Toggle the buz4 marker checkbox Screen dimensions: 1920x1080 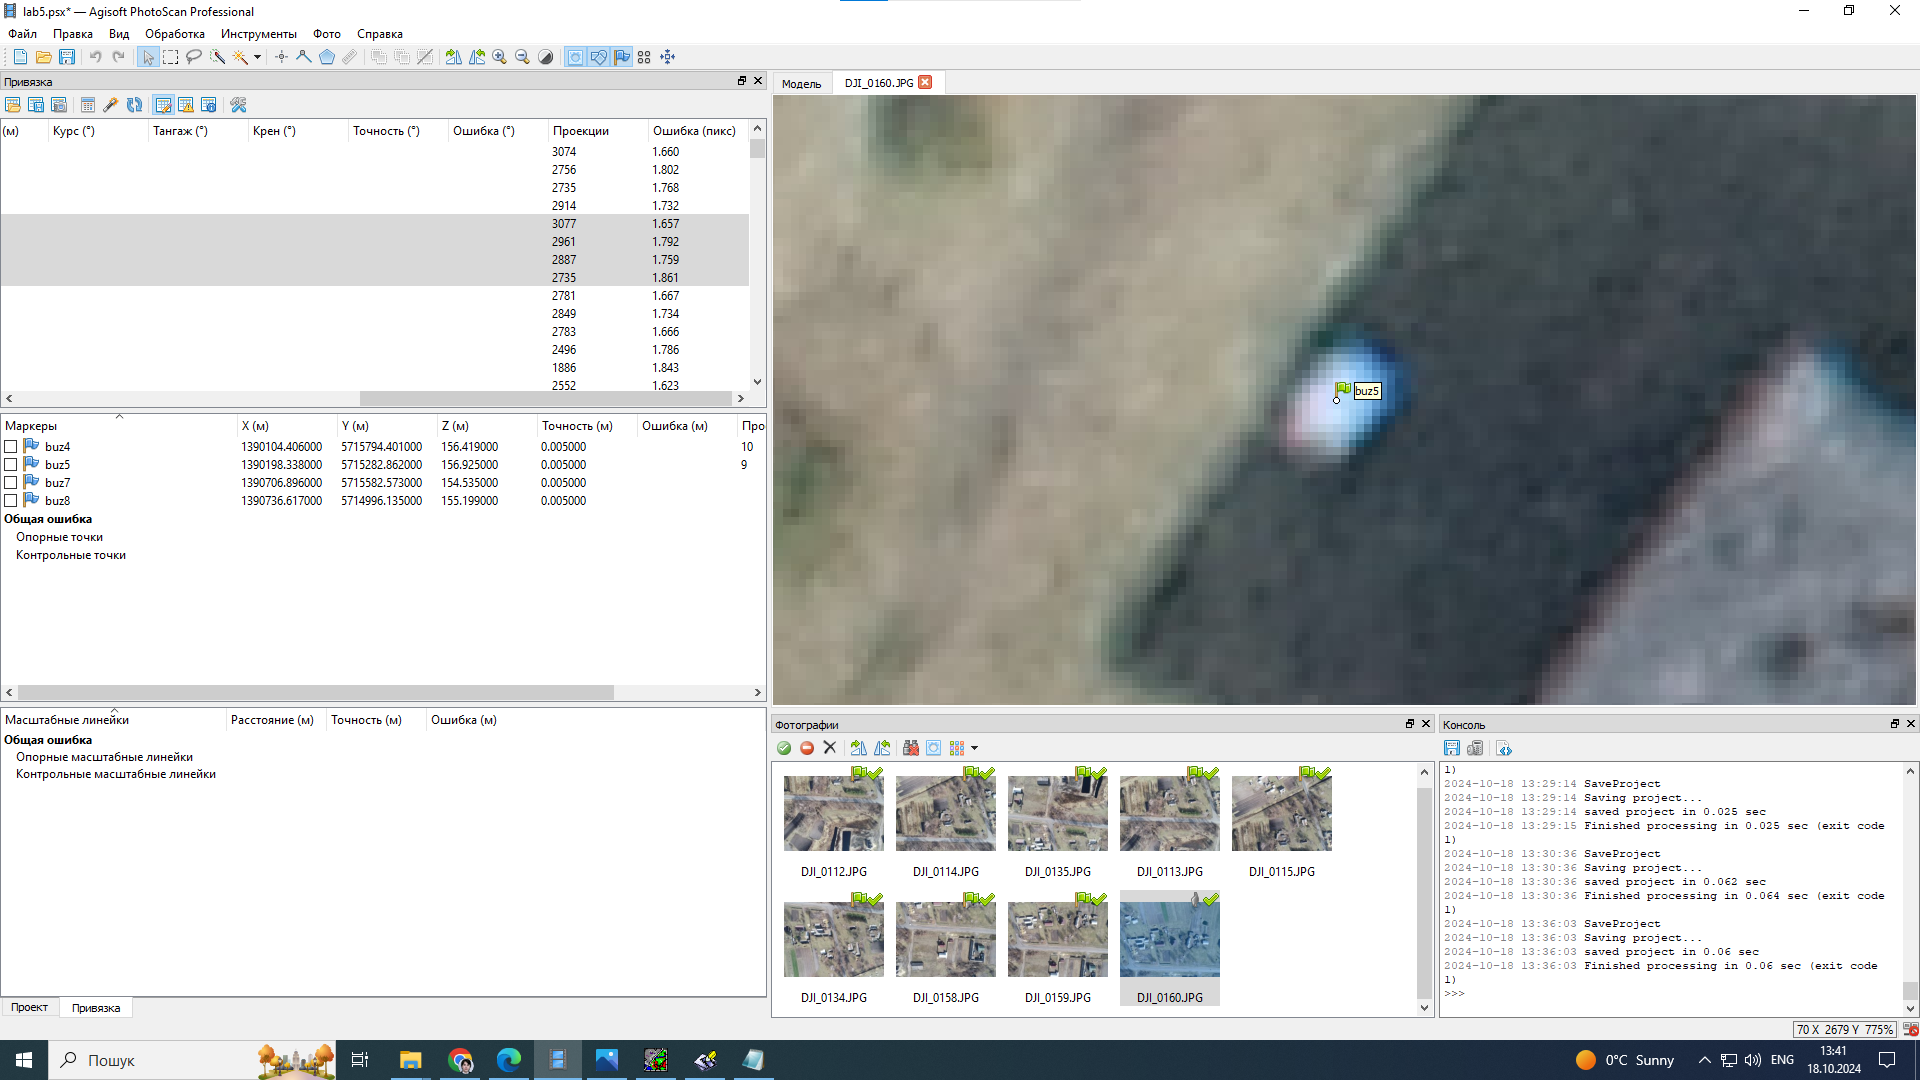(11, 447)
